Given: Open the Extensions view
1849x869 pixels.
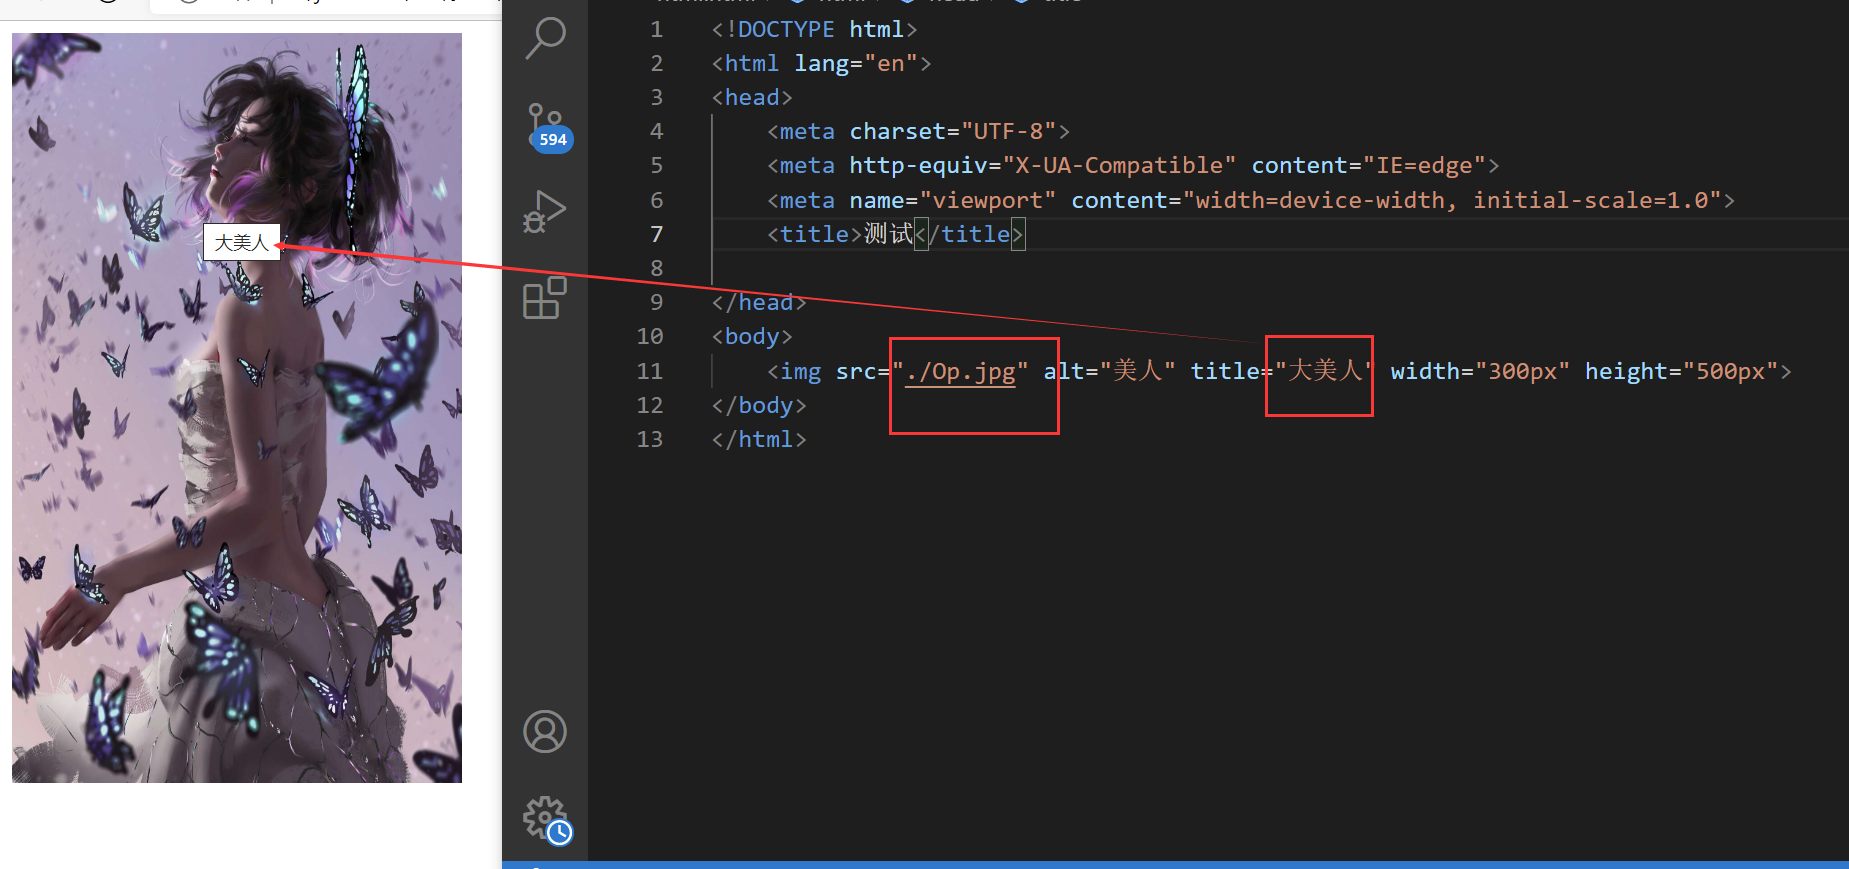Looking at the screenshot, I should pos(545,297).
